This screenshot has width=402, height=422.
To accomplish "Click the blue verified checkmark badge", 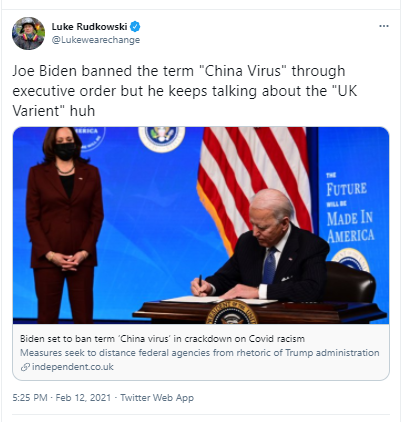I will [135, 26].
